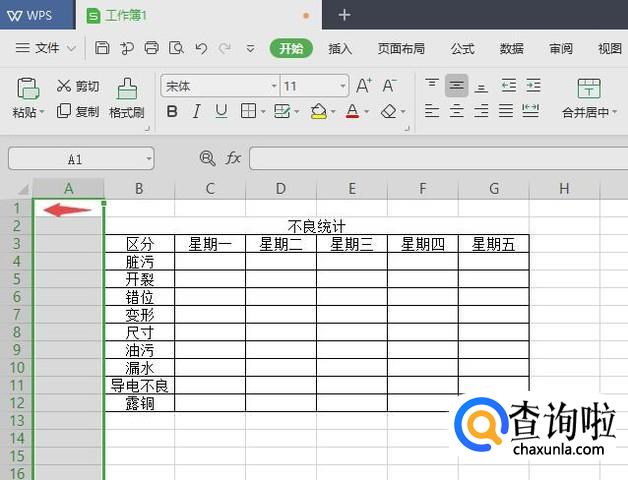Viewport: 628px width, 480px height.
Task: Click Merge and Center (合并居中) icon
Action: point(589,89)
